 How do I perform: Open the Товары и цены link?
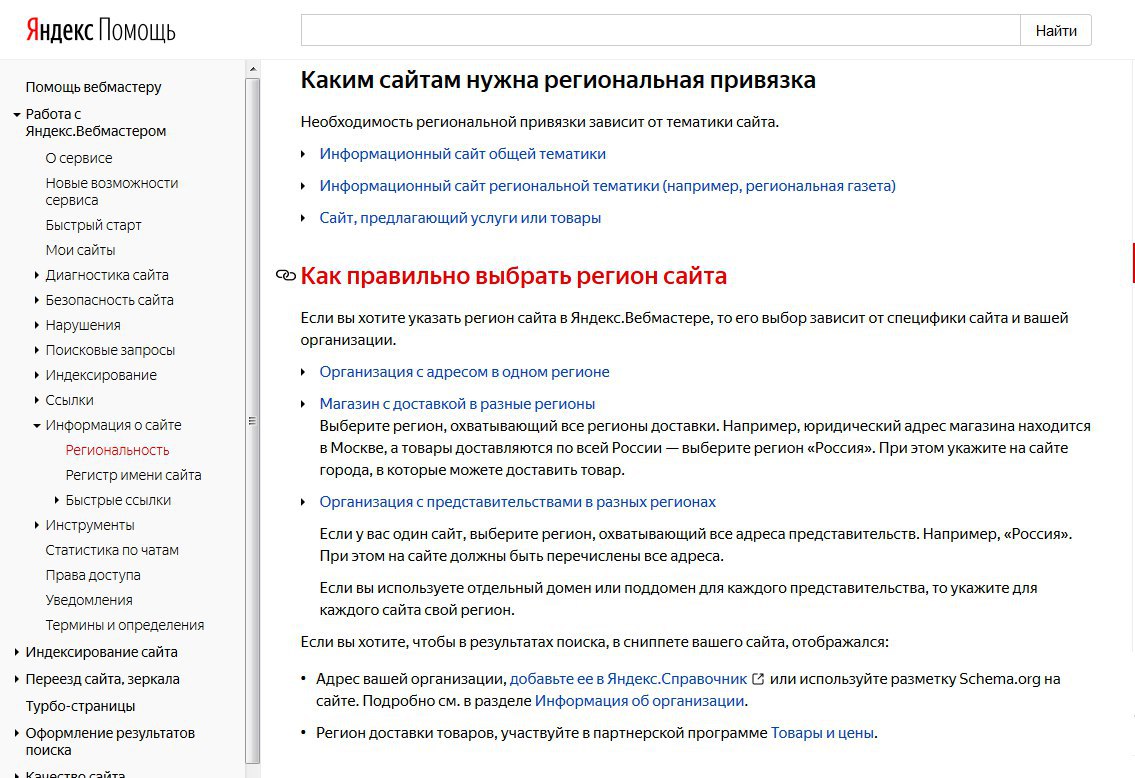(x=822, y=732)
